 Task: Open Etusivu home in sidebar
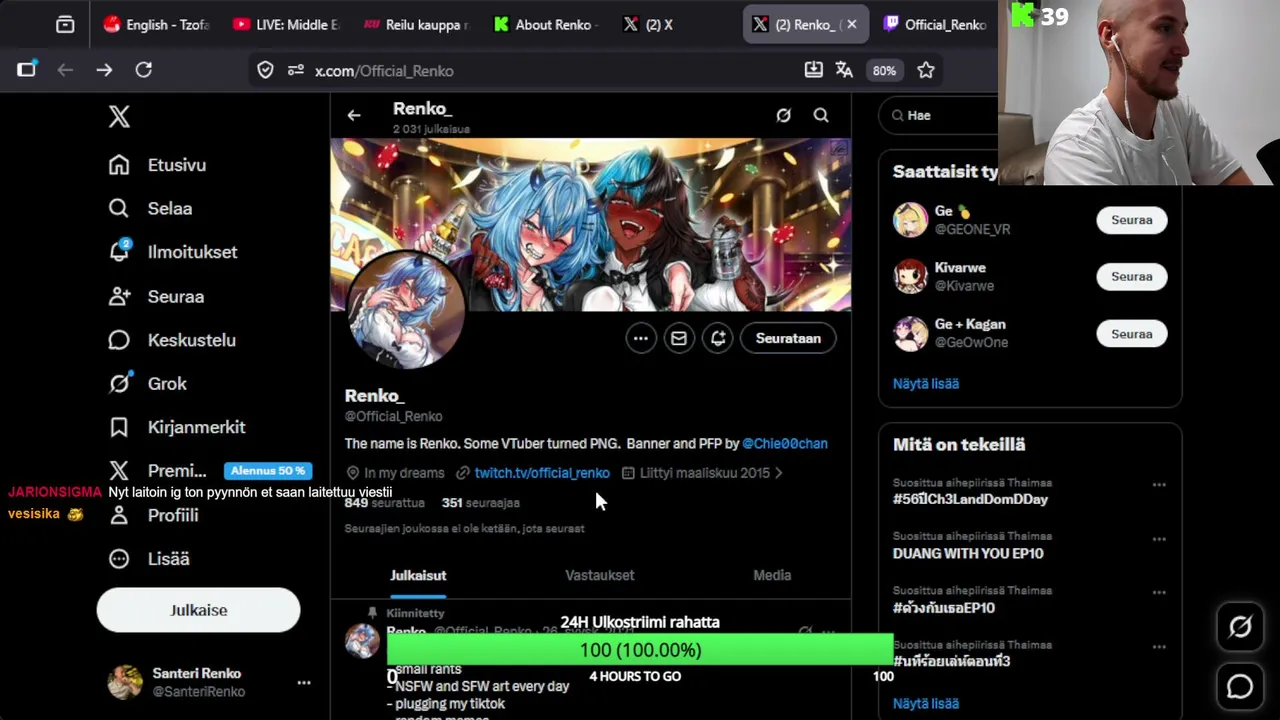pos(157,165)
